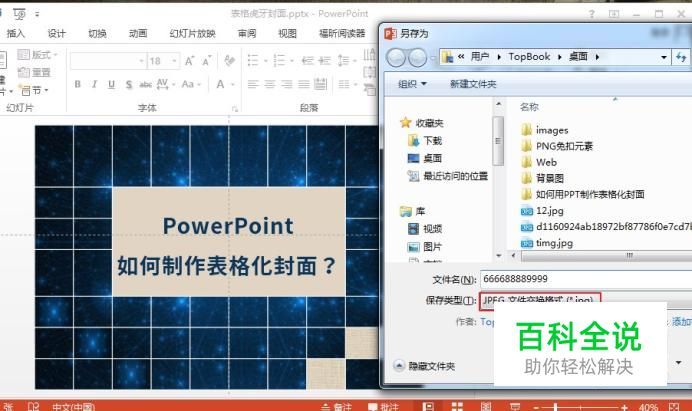Select the 如何用PPT制作表格化封面 folder
This screenshot has height=411, width=692.
tap(583, 195)
